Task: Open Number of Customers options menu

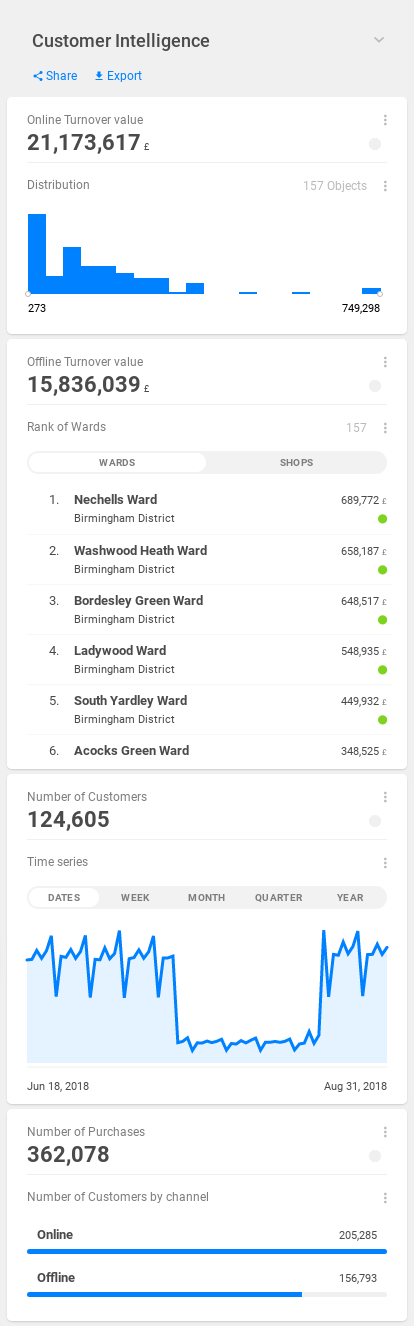Action: pos(385,797)
